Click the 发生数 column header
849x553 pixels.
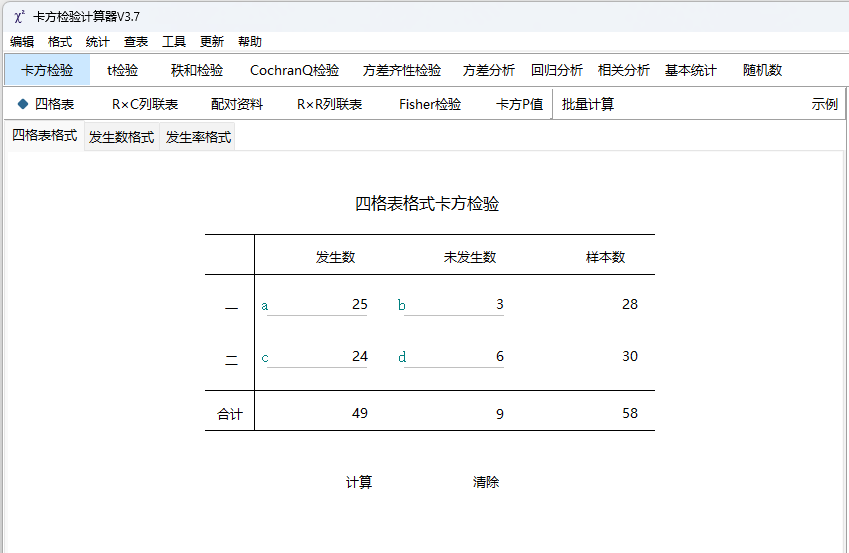(x=336, y=257)
